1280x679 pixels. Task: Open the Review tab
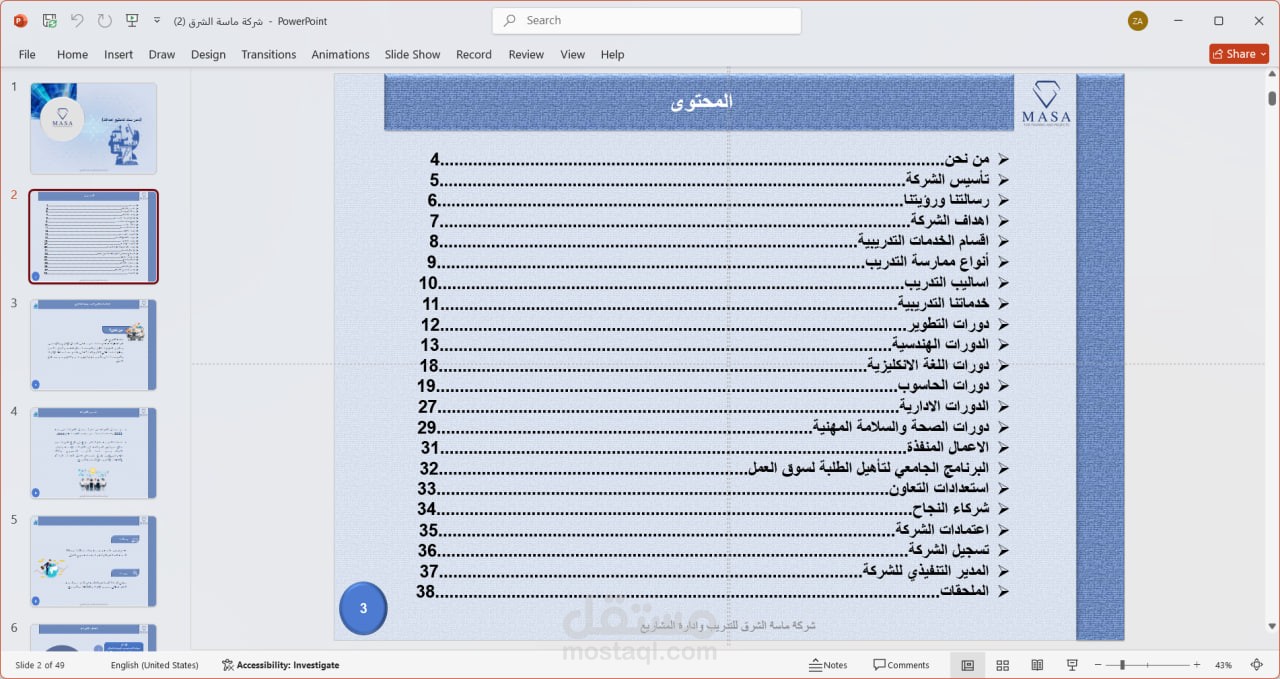[526, 54]
